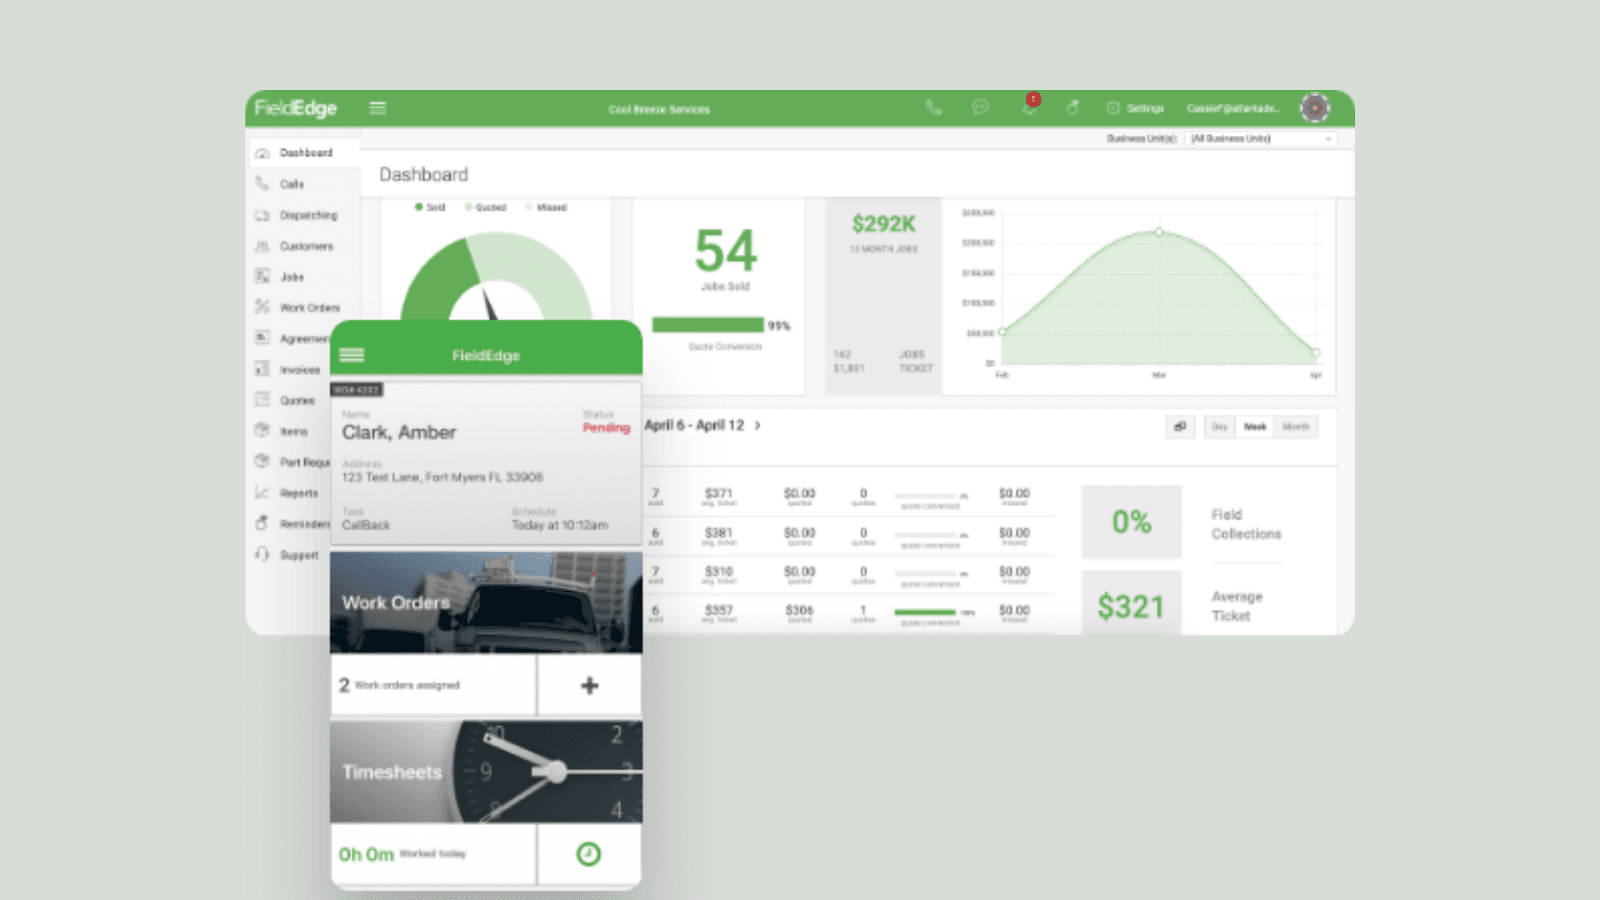
Task: Open the Quotes icon in sidebar
Action: point(262,400)
